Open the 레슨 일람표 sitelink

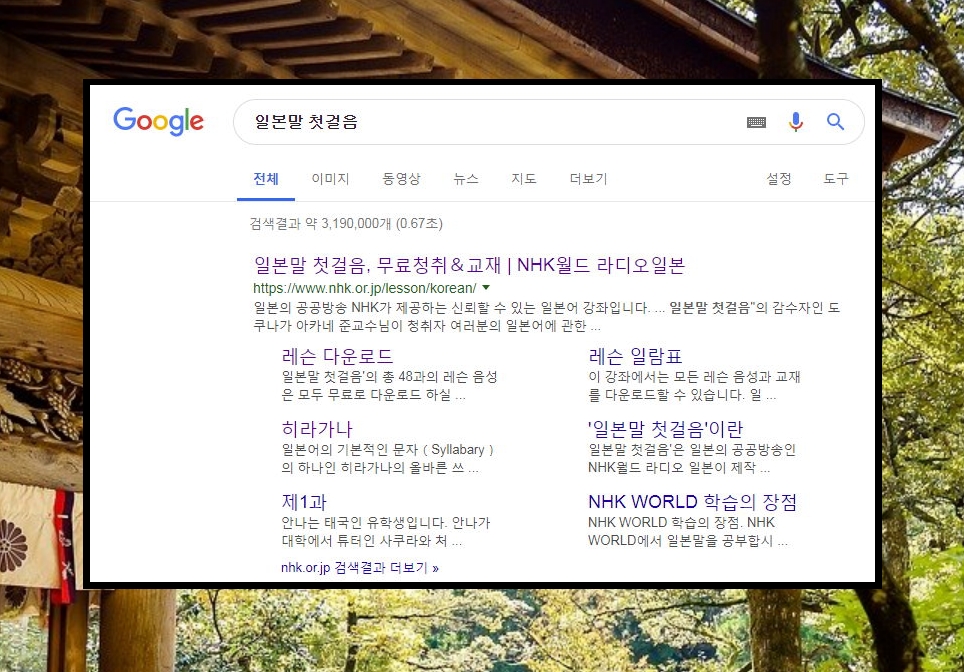pyautogui.click(x=635, y=356)
